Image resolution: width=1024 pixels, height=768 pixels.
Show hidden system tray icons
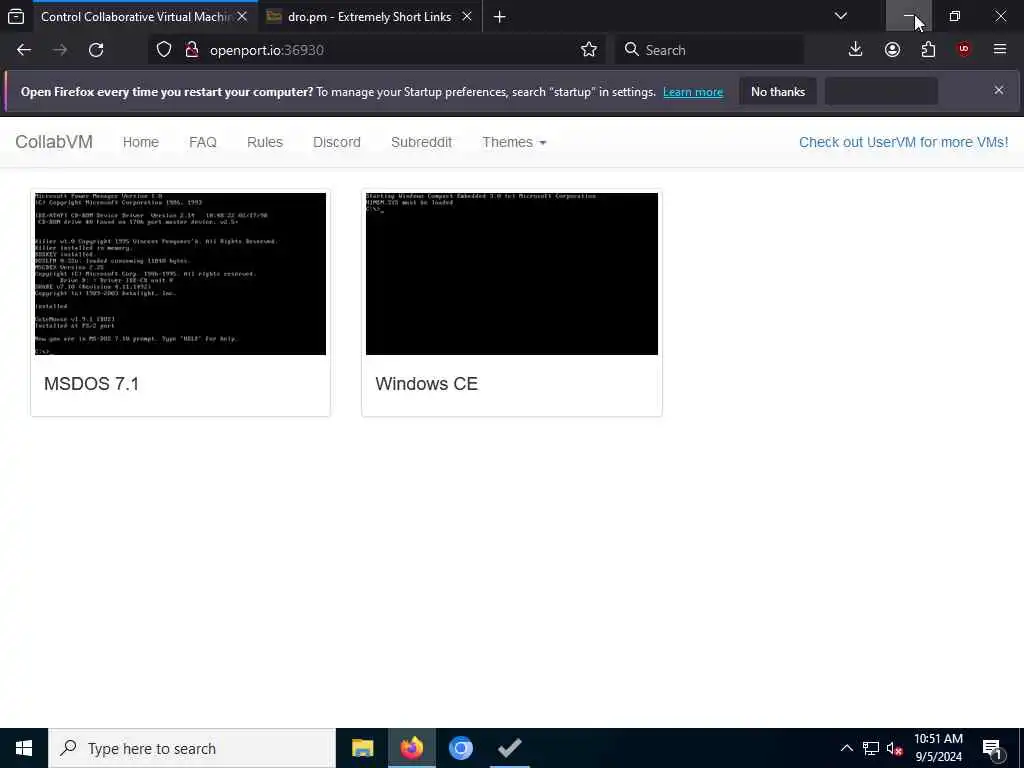(846, 748)
